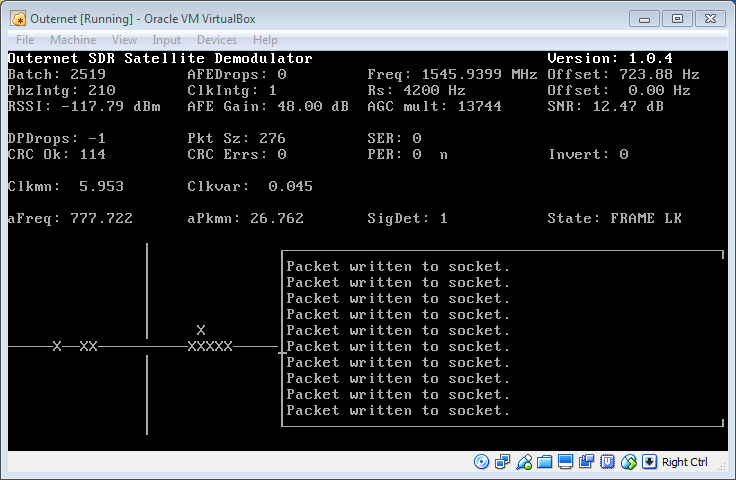
Task: Click the 'aPkmn: 26.762' value
Action: click(x=245, y=218)
